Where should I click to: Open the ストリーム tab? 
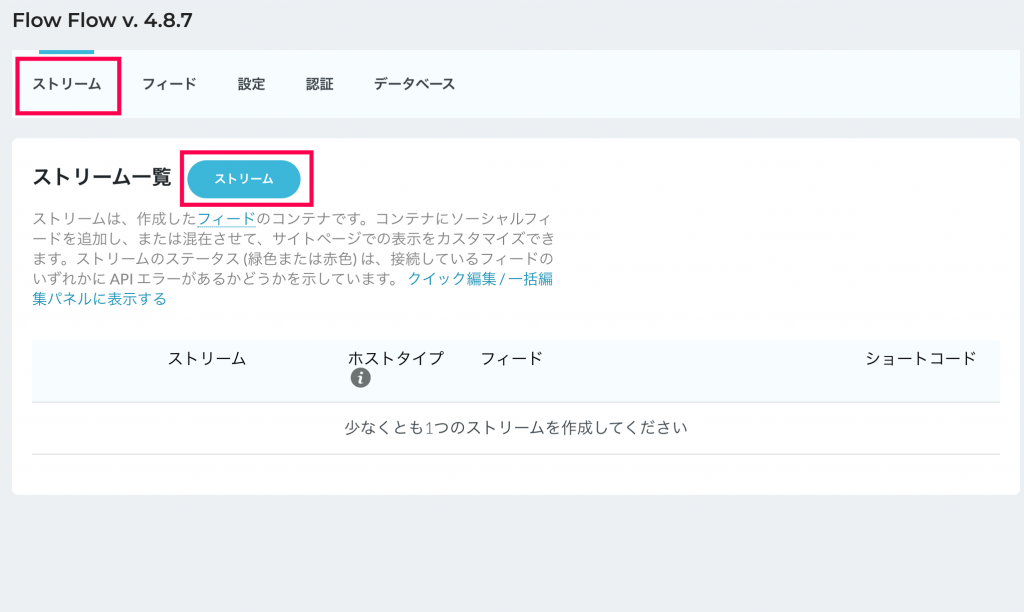point(67,84)
